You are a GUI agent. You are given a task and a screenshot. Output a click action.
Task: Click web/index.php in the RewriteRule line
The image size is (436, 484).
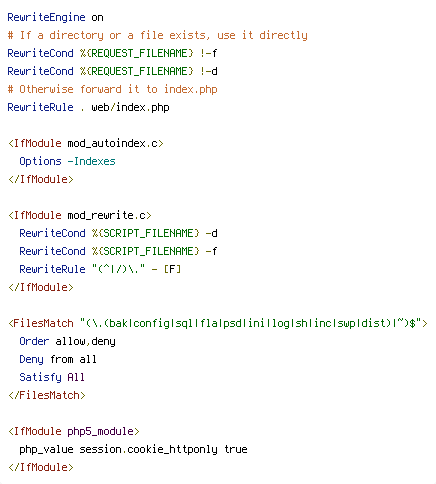pos(130,108)
